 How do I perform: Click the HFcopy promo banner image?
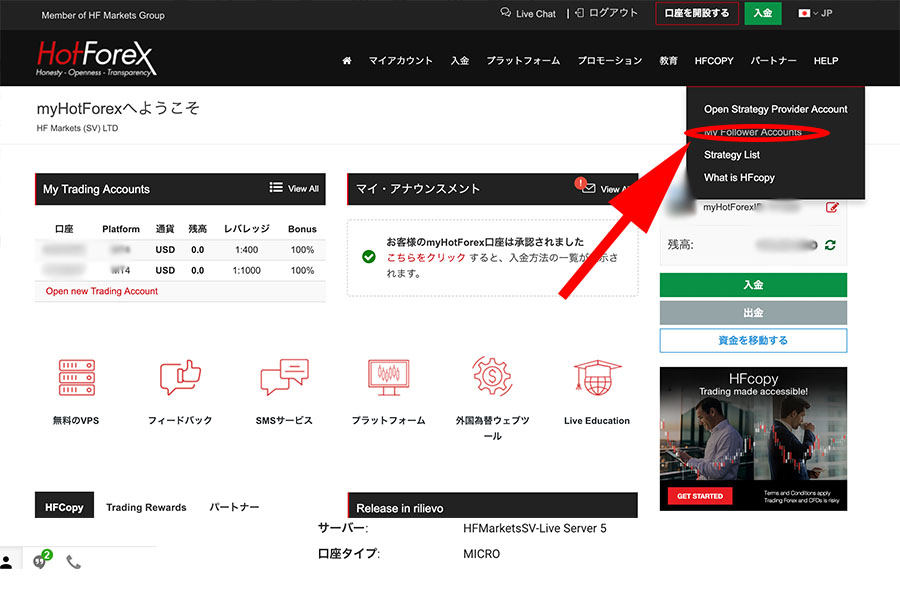point(753,439)
